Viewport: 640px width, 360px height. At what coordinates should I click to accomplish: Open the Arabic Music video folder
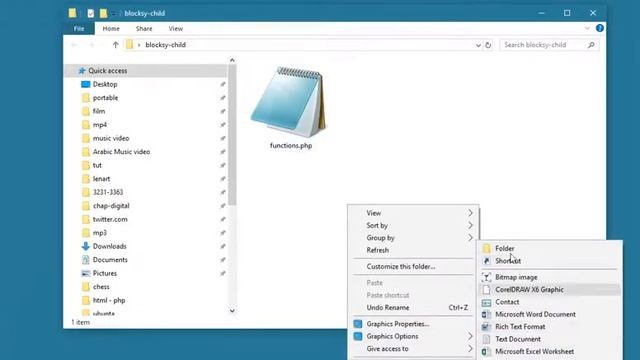(x=121, y=152)
